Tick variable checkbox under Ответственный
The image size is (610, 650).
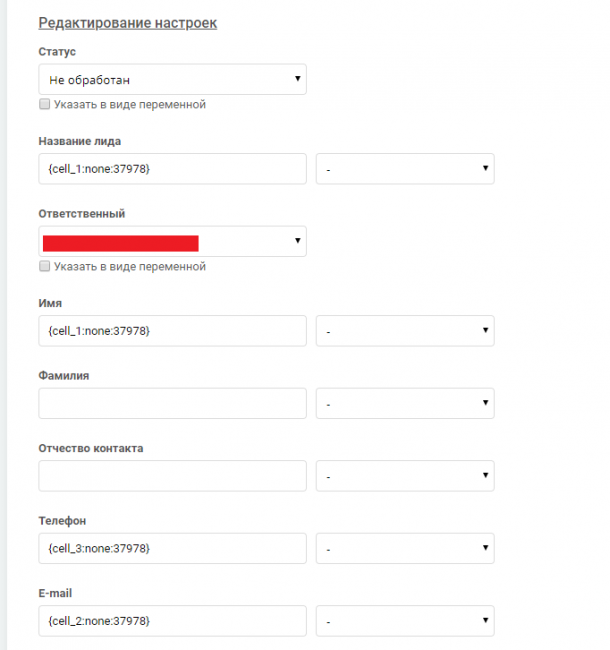44,267
